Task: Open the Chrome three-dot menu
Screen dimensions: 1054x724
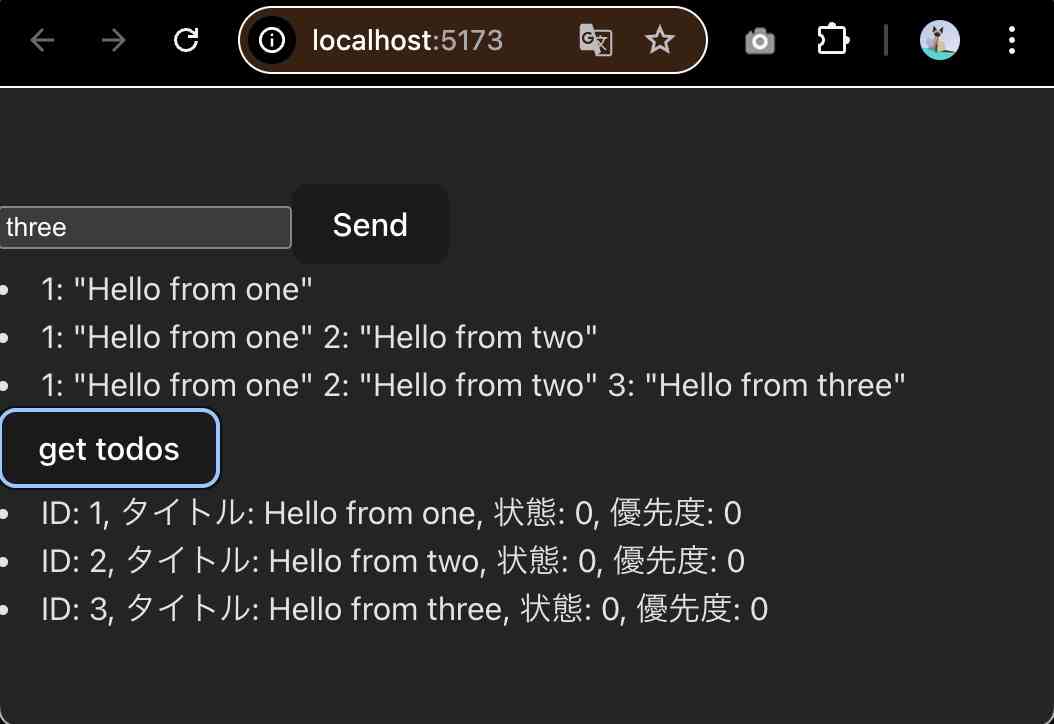Action: (x=1012, y=40)
